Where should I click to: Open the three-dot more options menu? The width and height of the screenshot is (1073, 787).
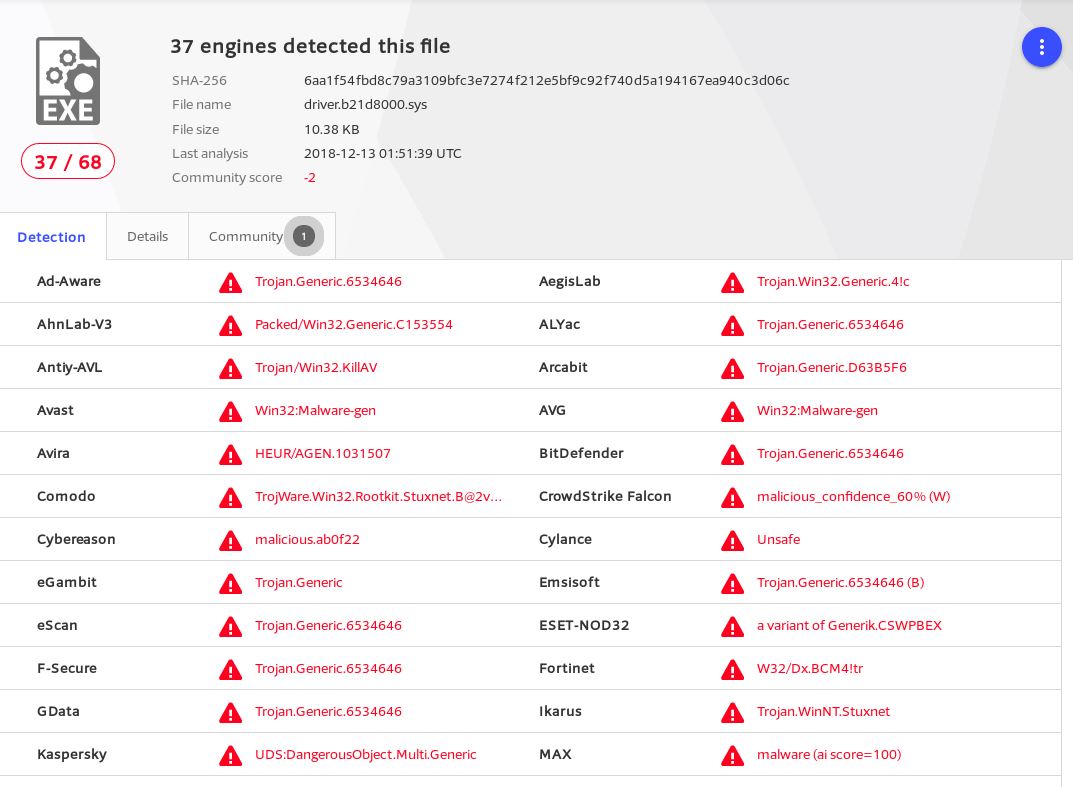(1041, 47)
